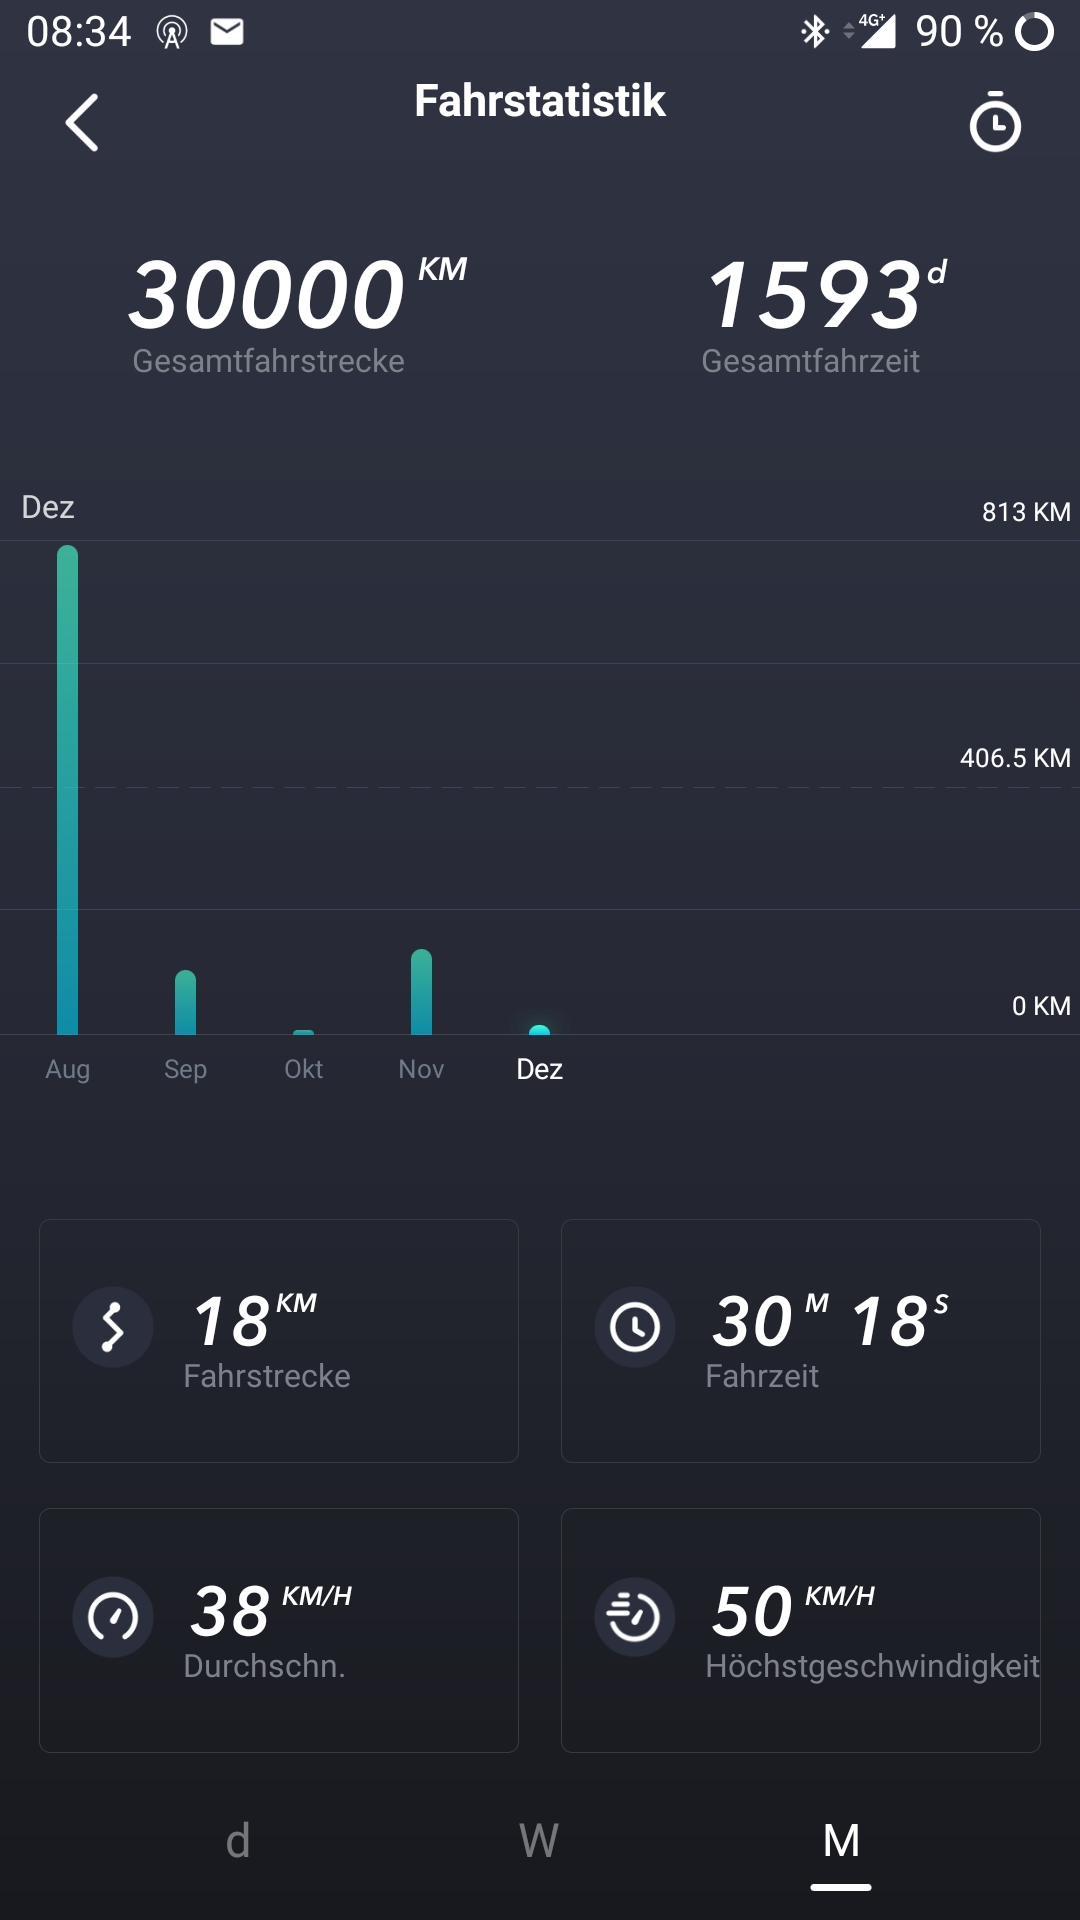Select the Aug bar in chart
The width and height of the screenshot is (1080, 1920).
67,790
